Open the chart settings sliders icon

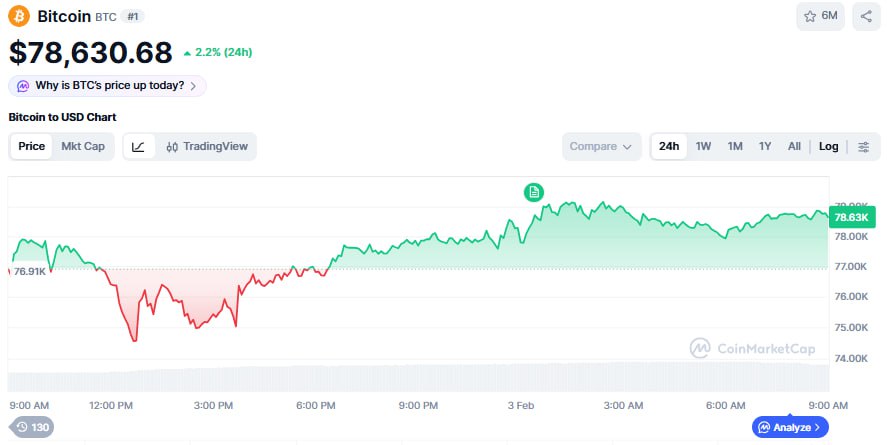click(x=864, y=146)
